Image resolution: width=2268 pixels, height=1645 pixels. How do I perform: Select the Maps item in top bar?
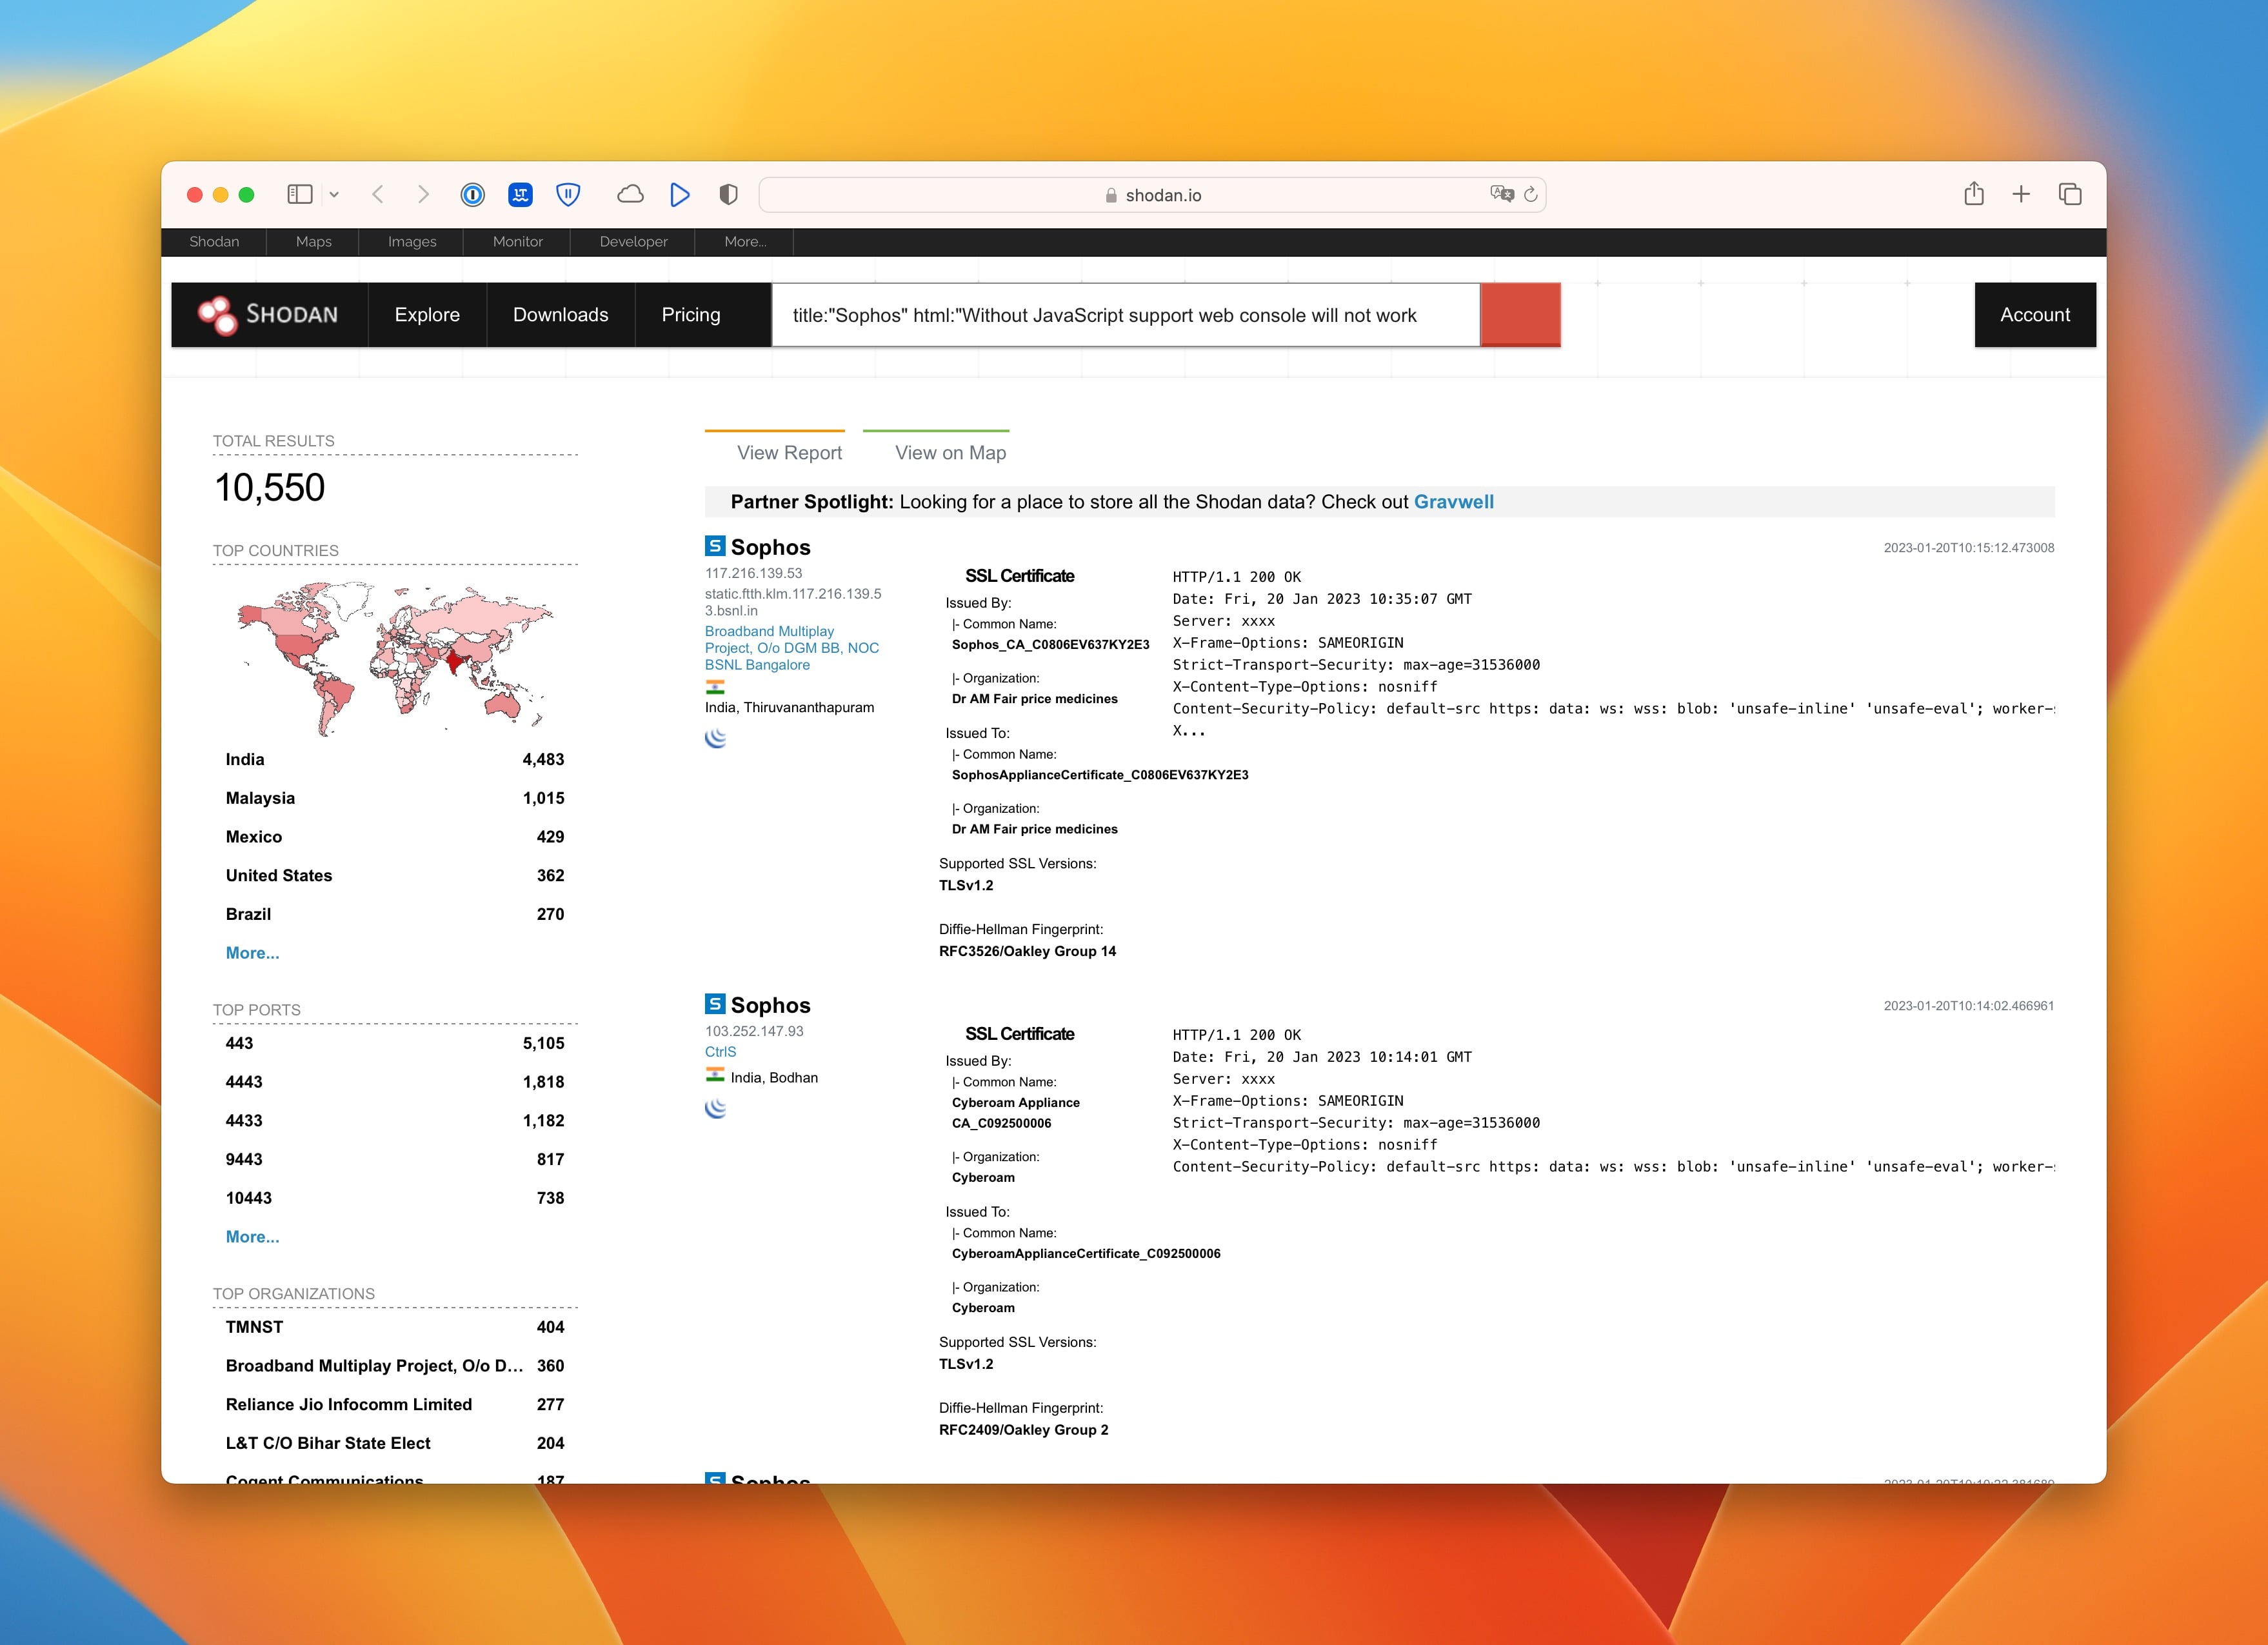point(313,242)
